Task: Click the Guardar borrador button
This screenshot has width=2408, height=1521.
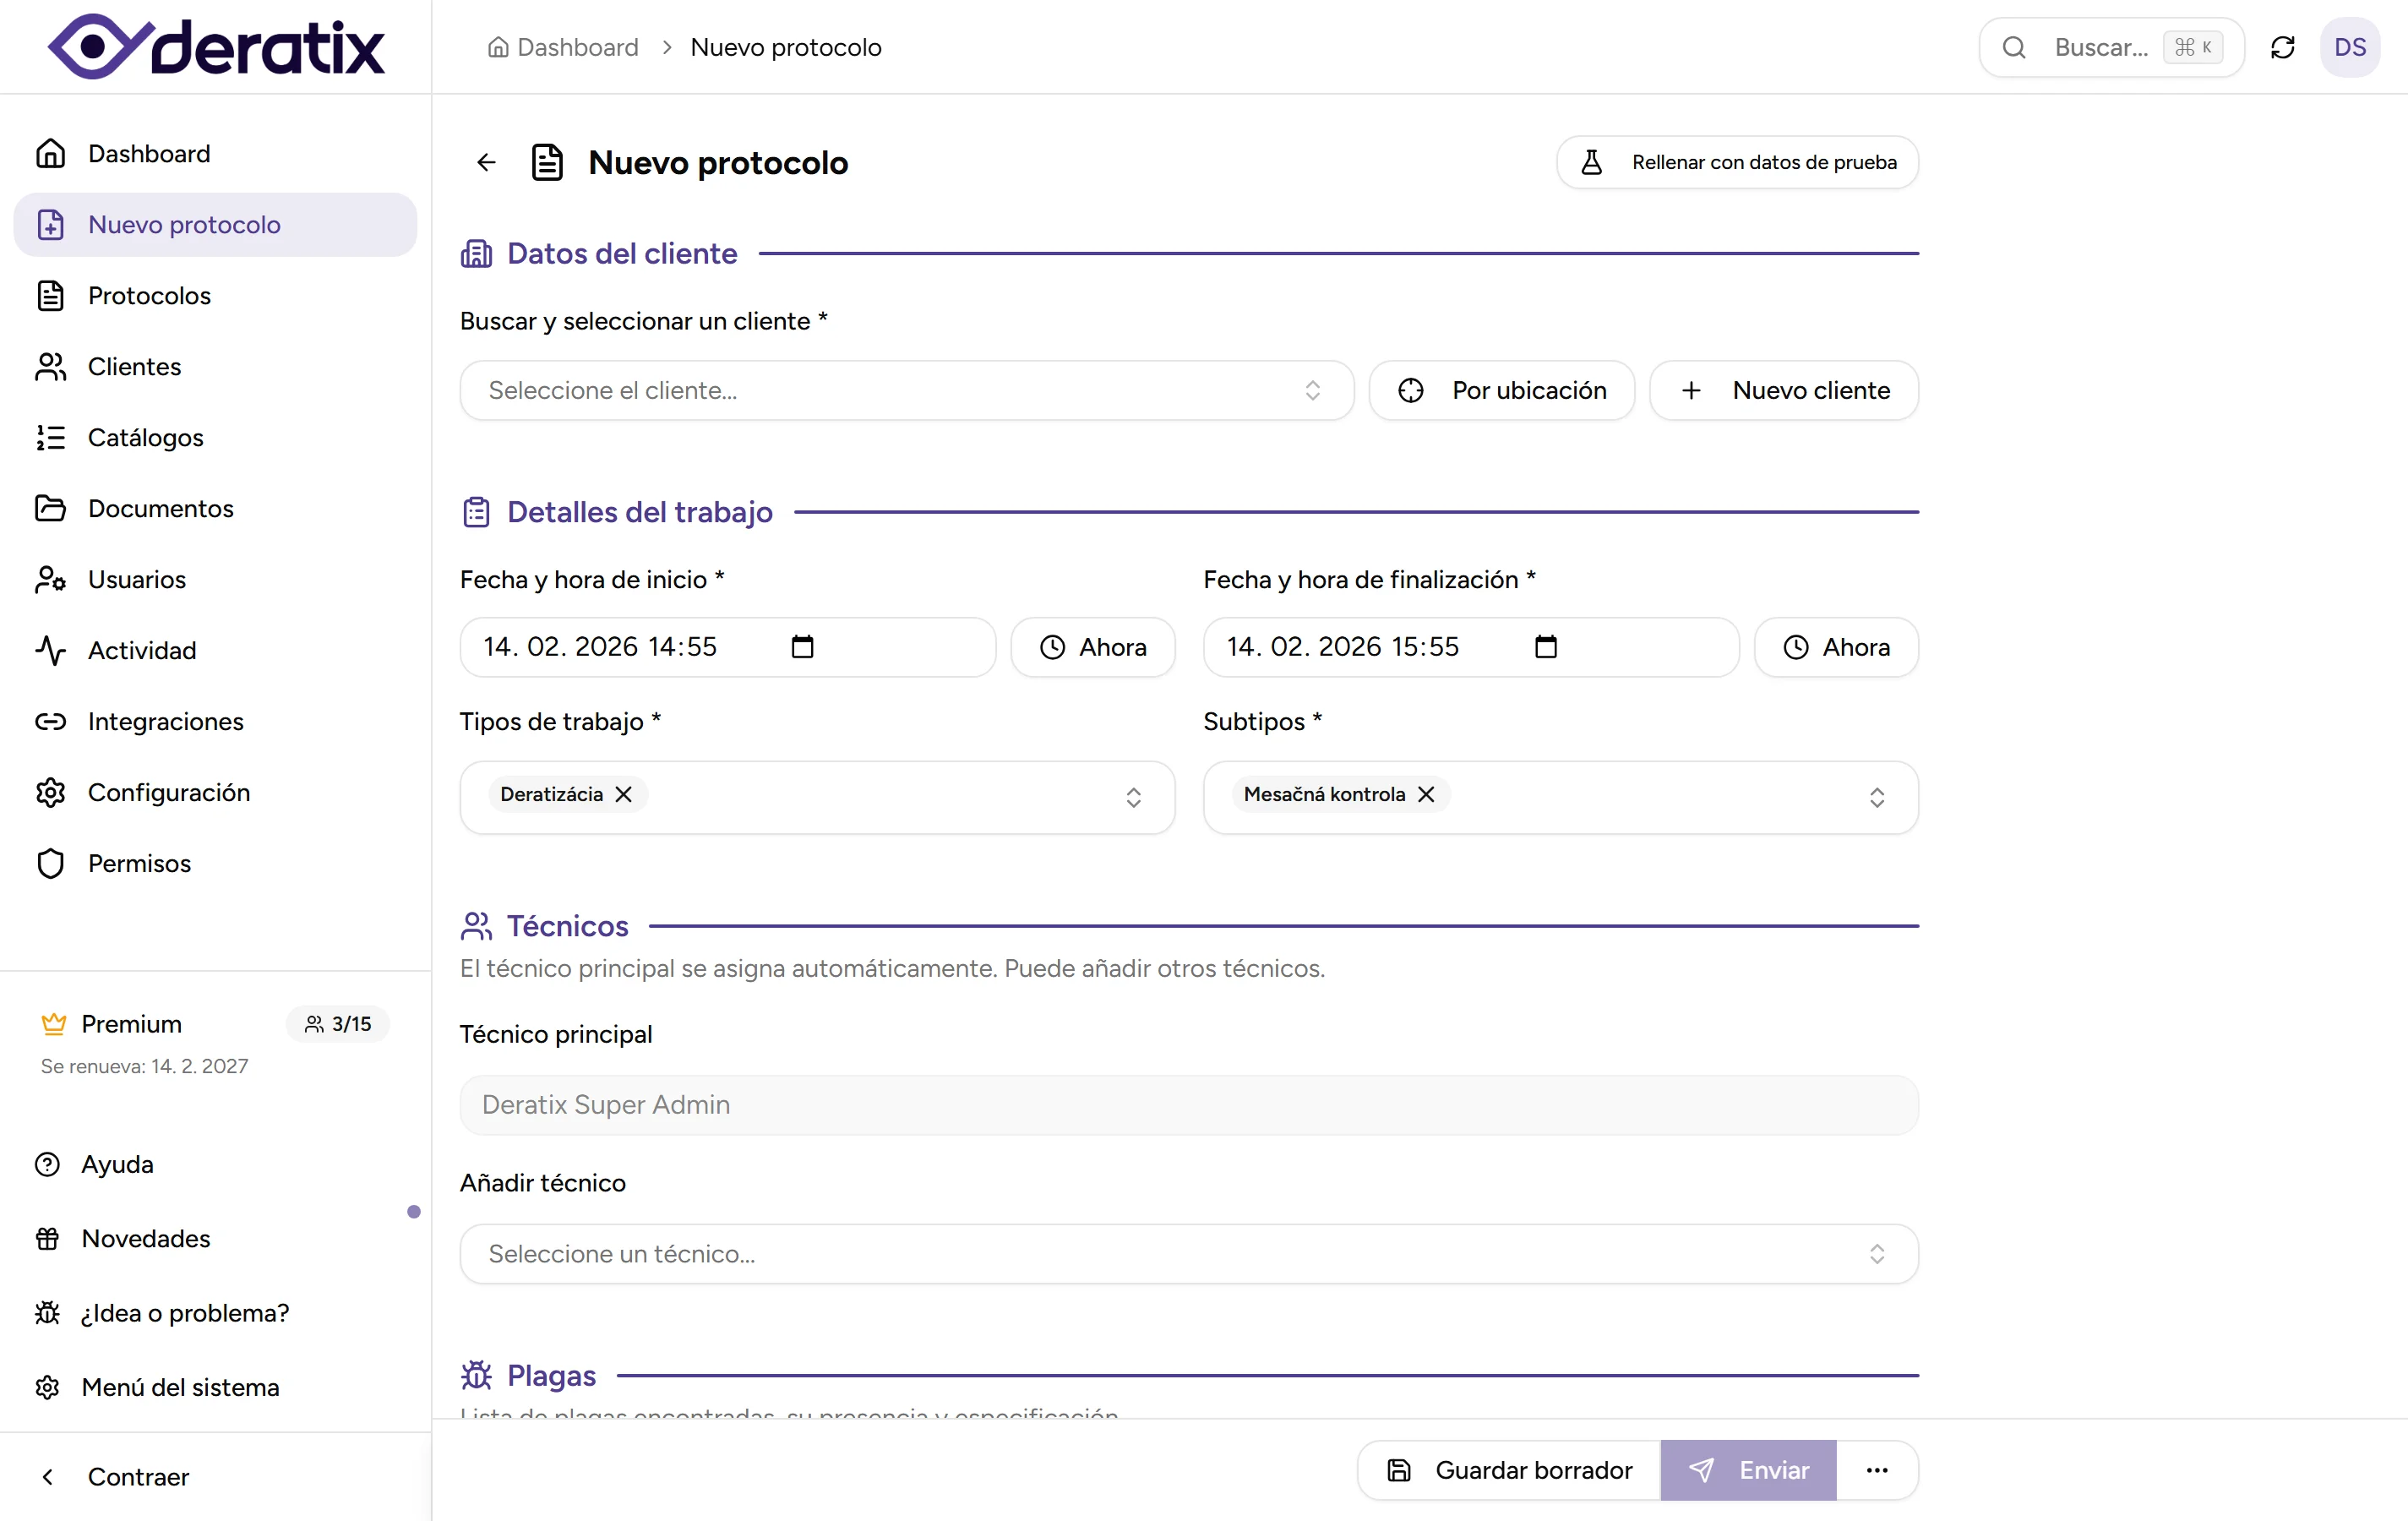Action: coord(1510,1470)
